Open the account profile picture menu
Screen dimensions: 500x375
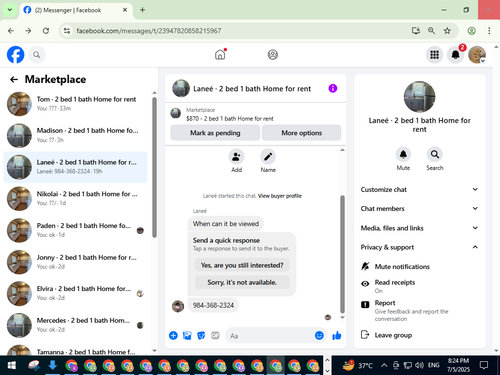(477, 55)
